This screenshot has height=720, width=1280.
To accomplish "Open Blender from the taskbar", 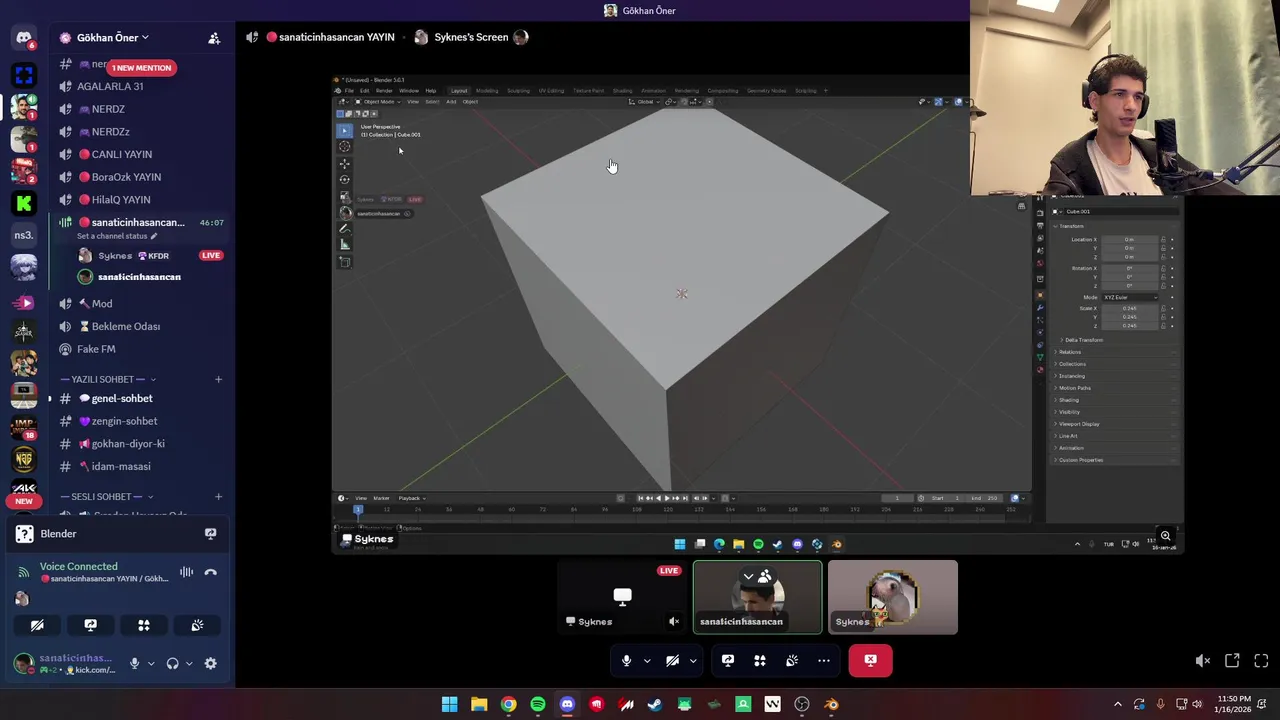I will (831, 704).
